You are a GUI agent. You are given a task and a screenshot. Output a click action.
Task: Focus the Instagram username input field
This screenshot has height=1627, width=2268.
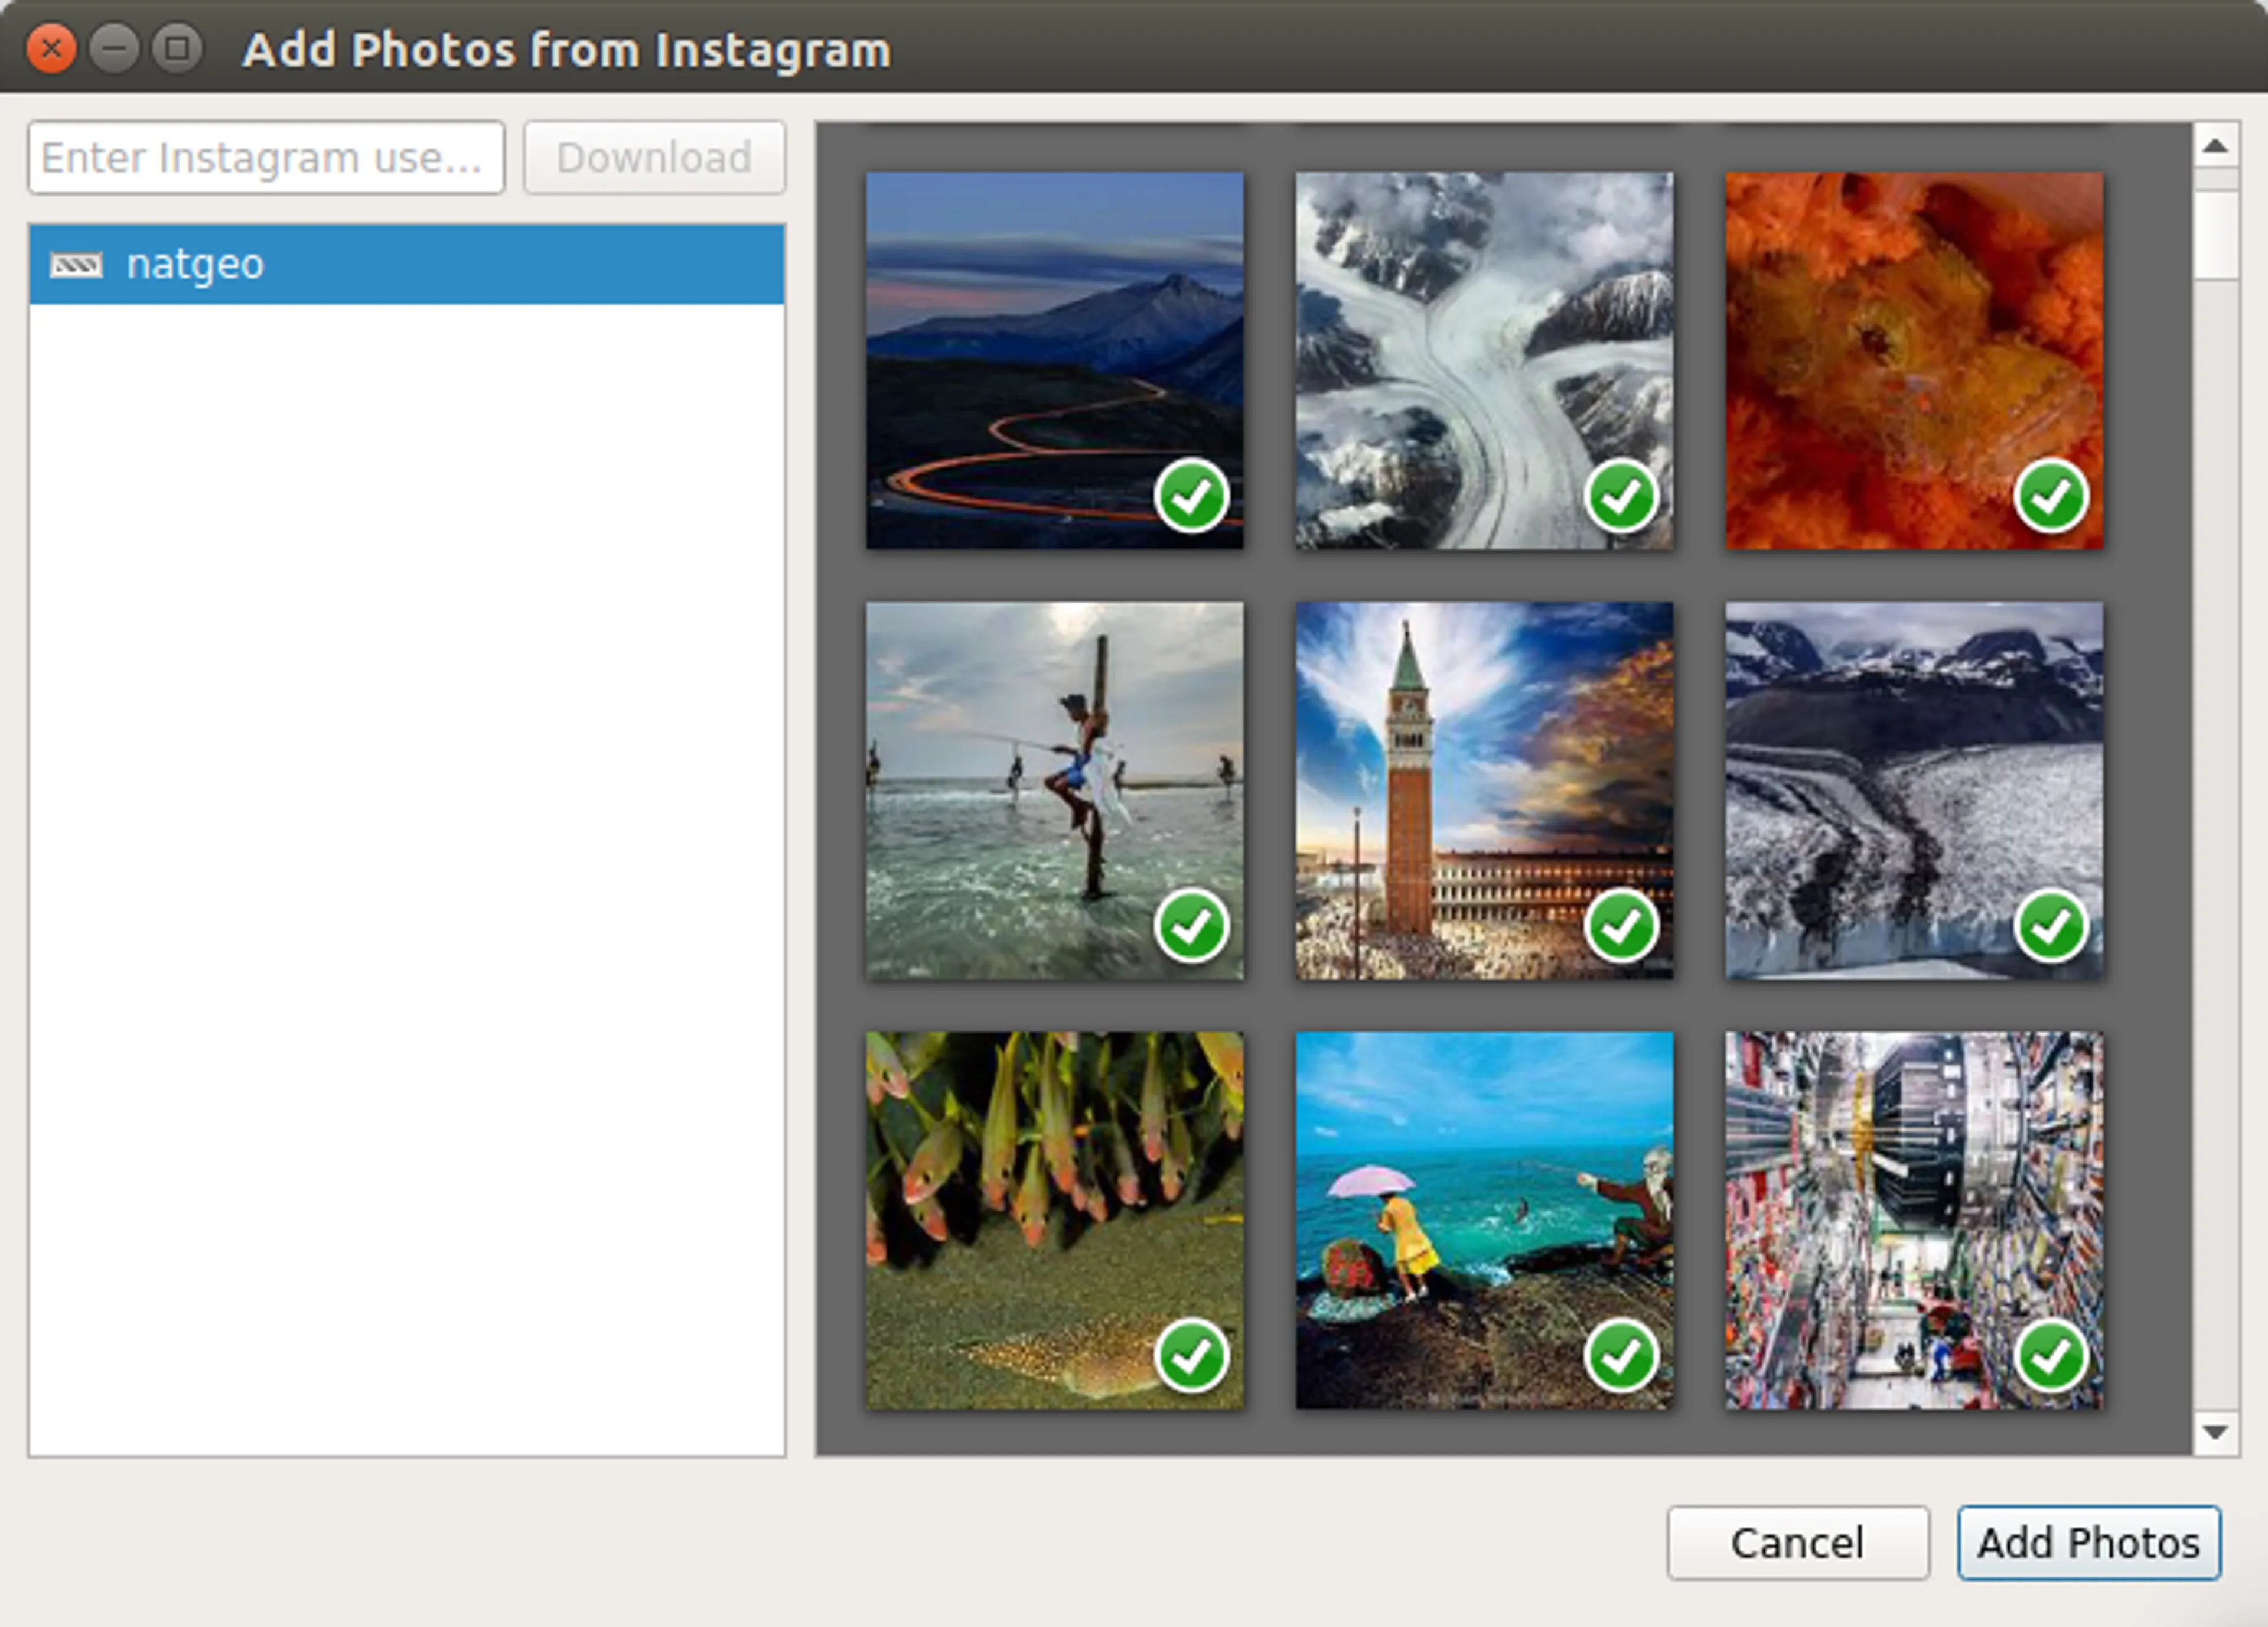click(265, 158)
